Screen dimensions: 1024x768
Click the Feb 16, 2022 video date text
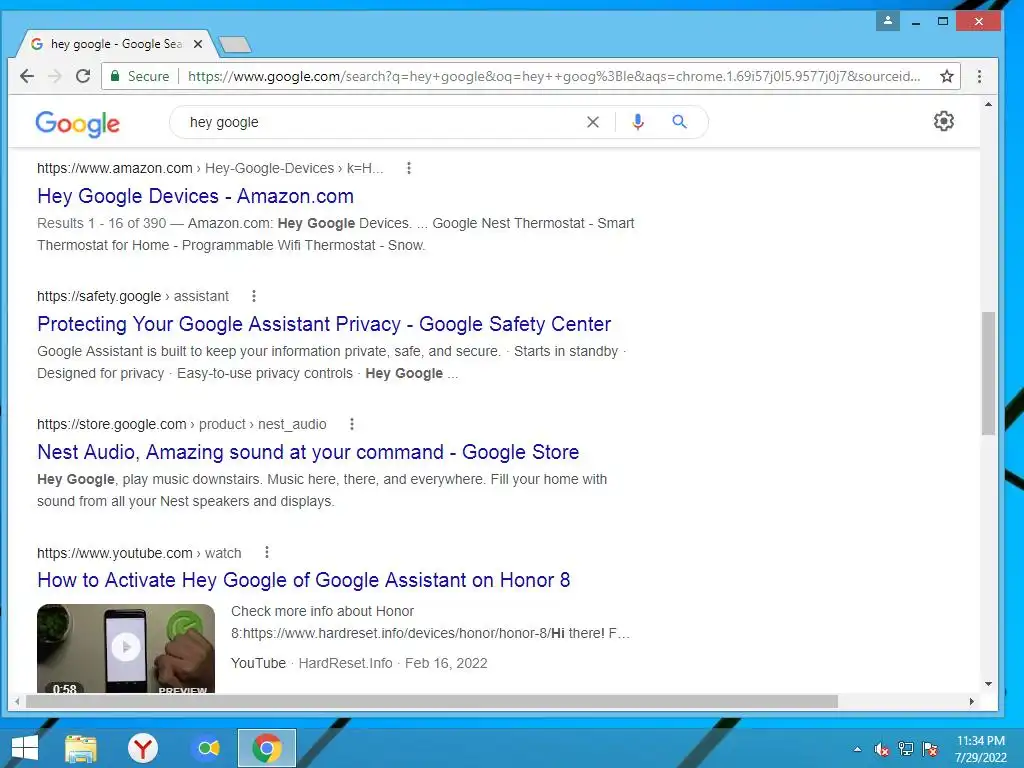point(446,664)
